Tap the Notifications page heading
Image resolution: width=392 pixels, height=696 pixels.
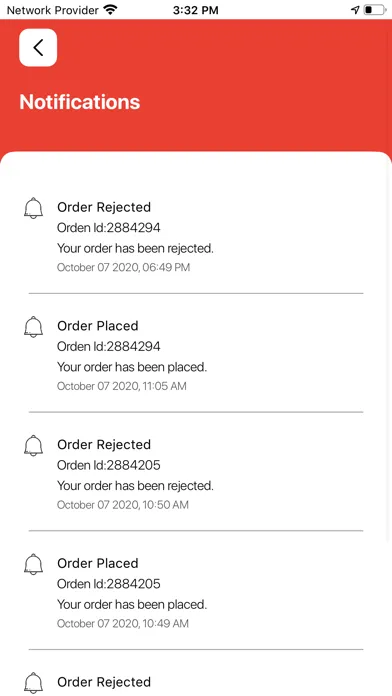pos(80,102)
